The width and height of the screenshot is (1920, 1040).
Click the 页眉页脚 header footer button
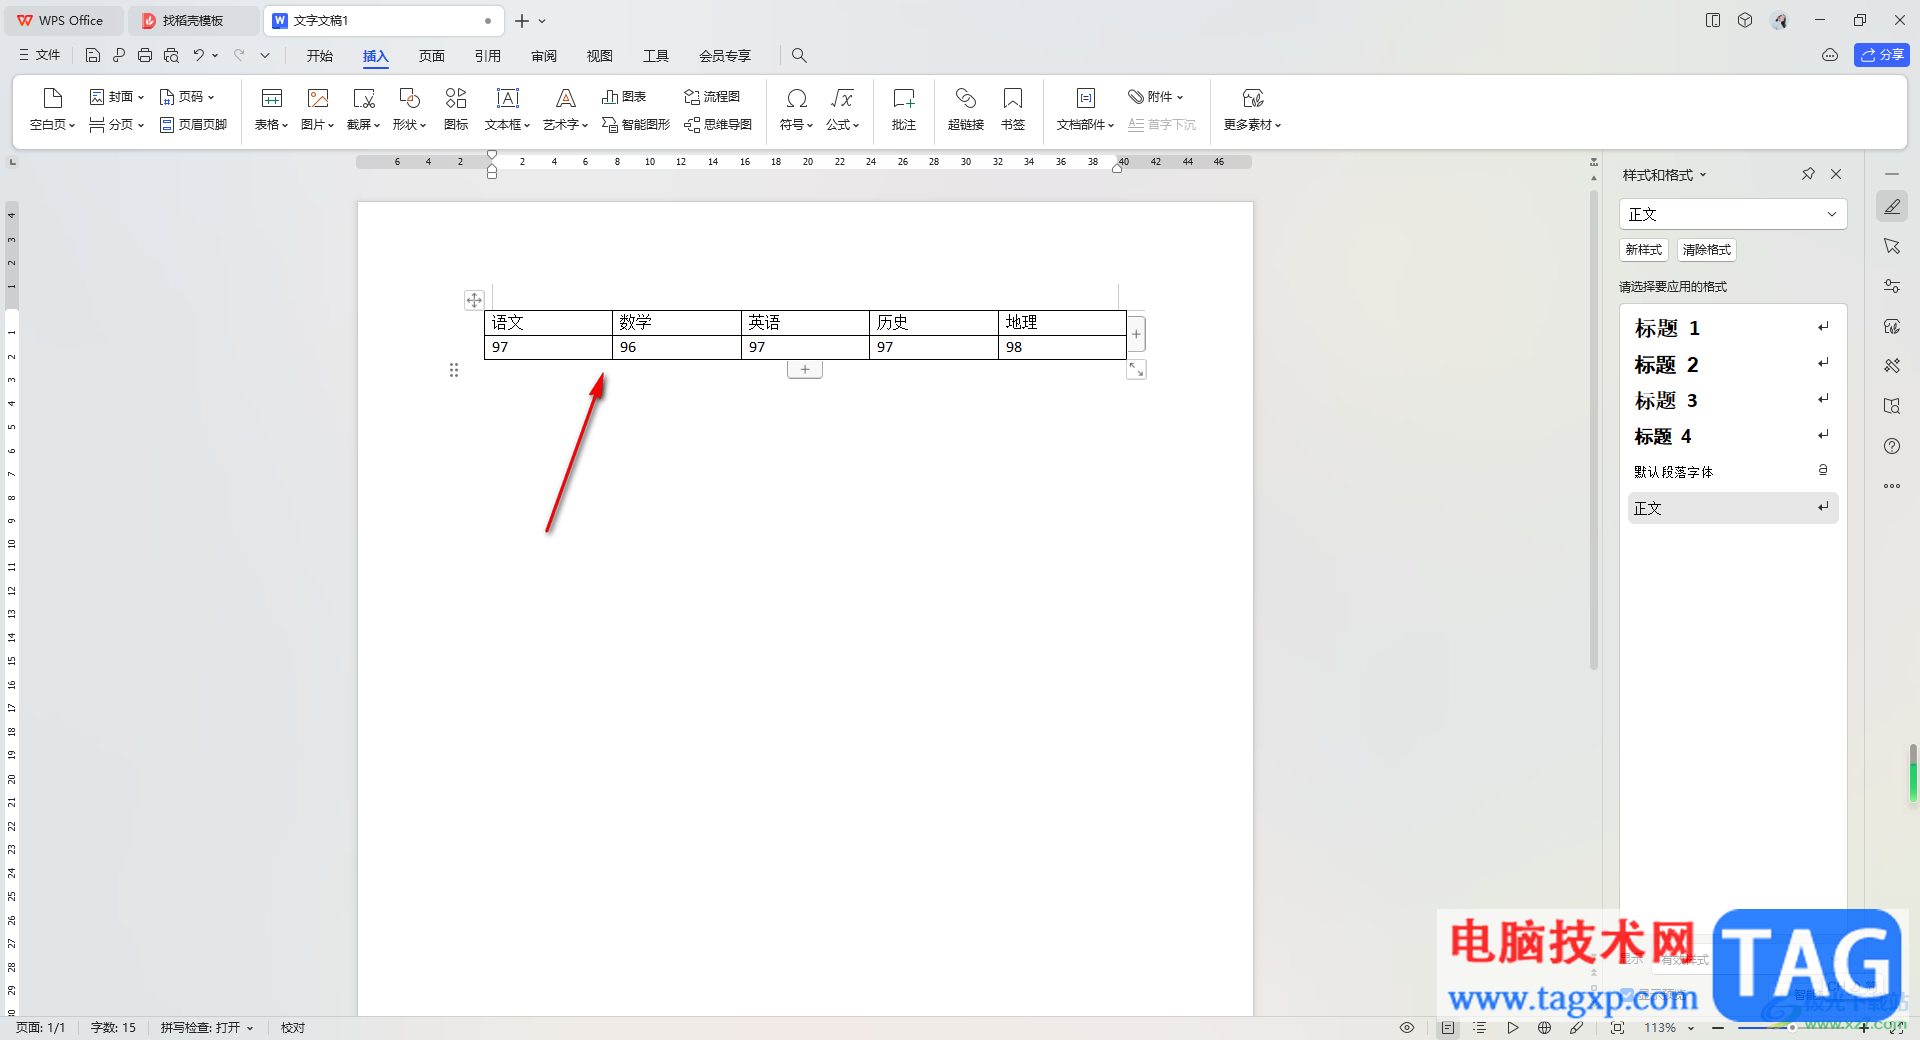click(x=194, y=125)
